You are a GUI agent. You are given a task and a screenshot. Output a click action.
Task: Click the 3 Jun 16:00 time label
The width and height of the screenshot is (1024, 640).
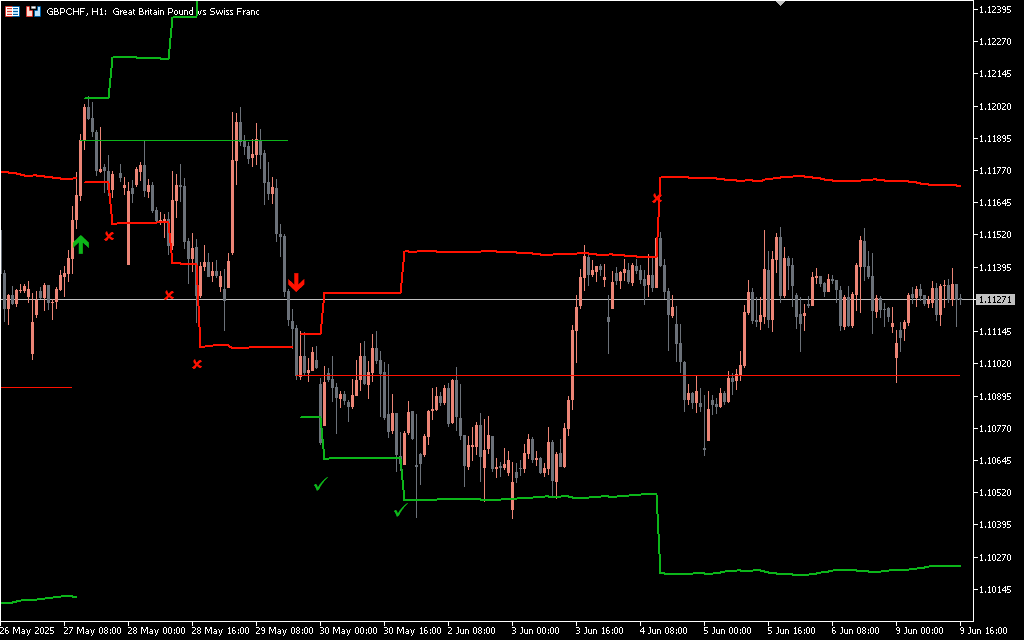[x=597, y=631]
